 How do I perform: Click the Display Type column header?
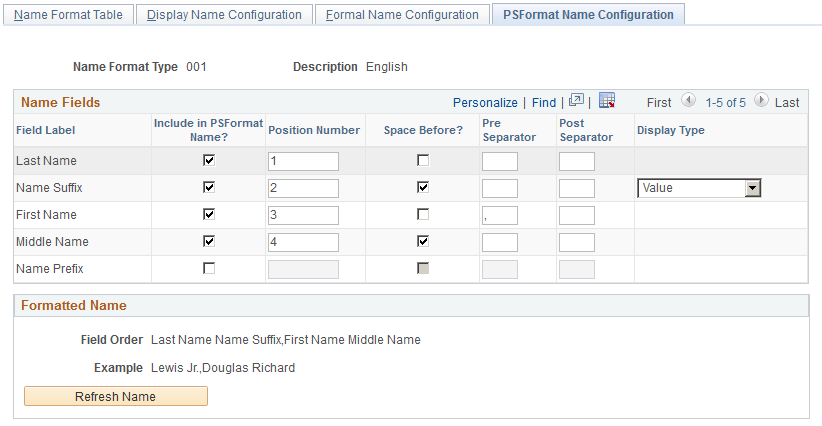[670, 130]
